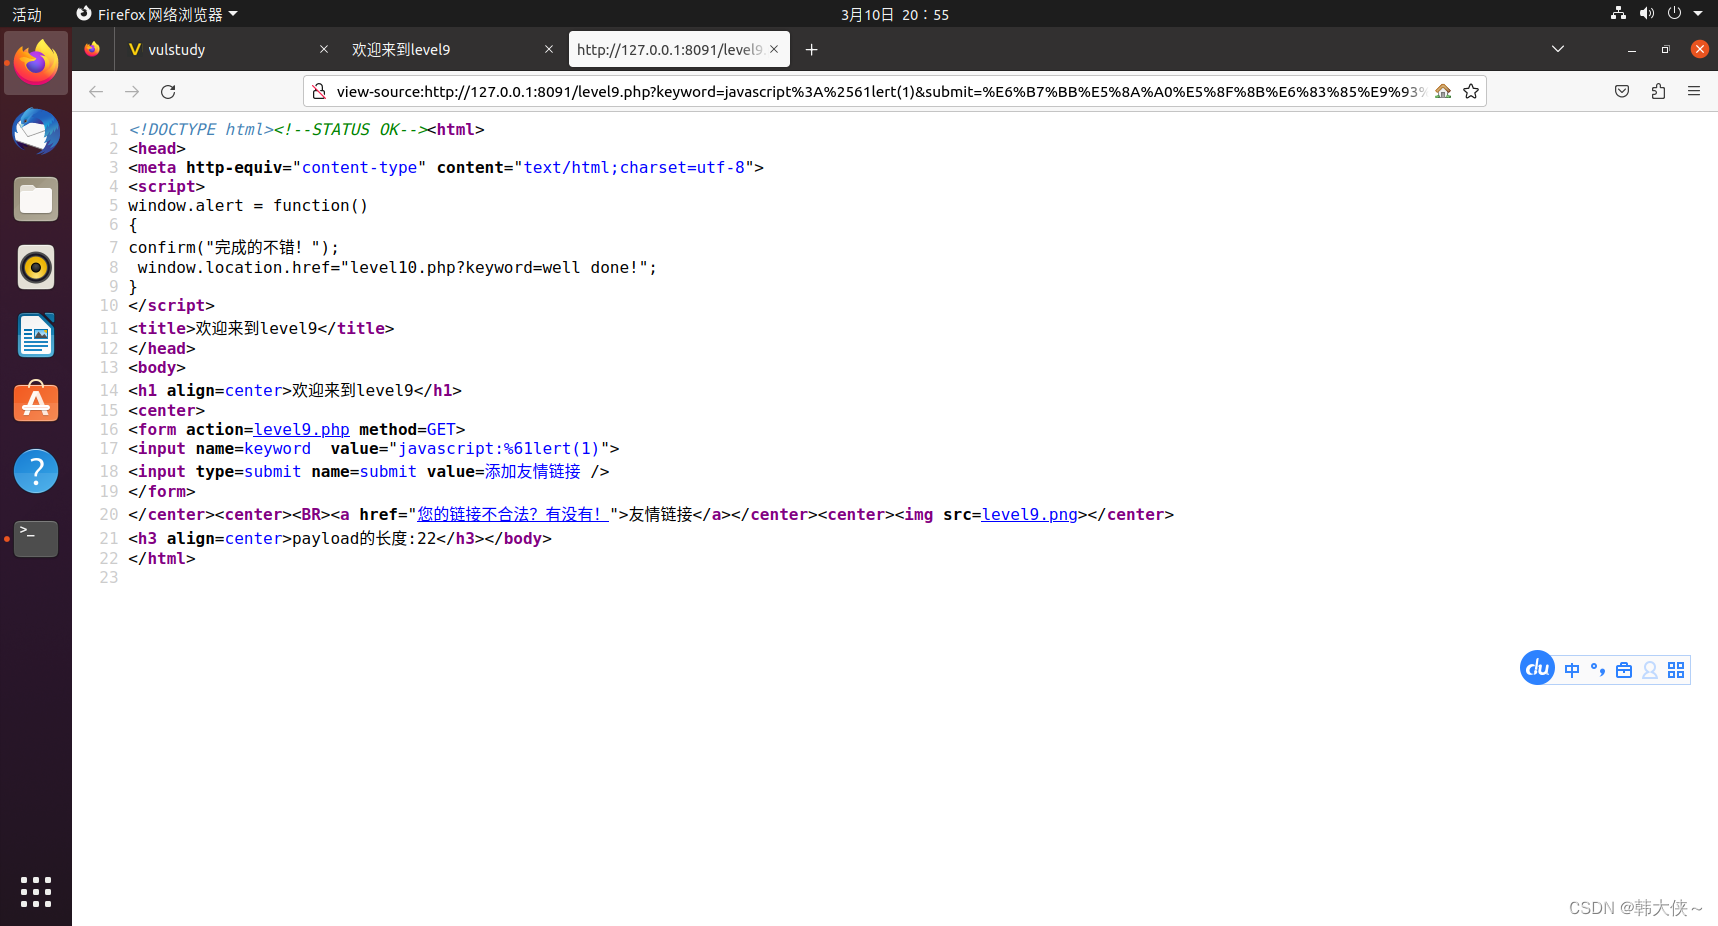
Task: Open the Firefox View pinned tab
Action: (x=92, y=49)
